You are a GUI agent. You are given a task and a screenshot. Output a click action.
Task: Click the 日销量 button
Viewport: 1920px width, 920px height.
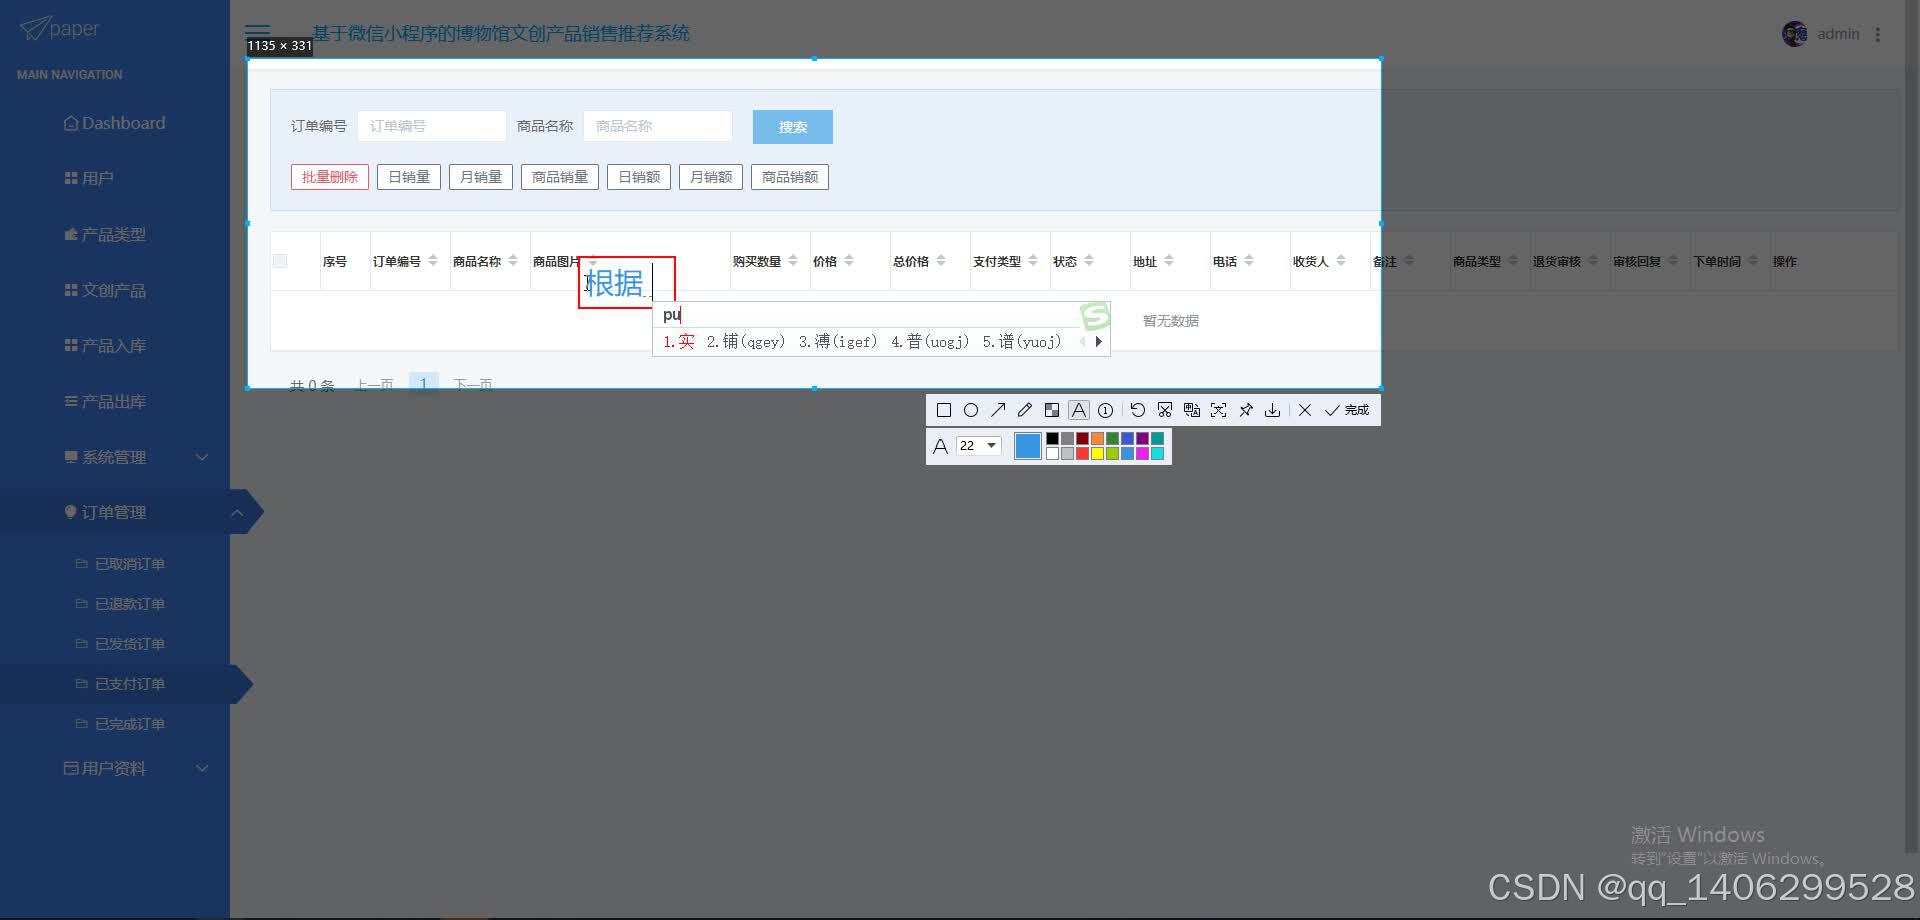(x=409, y=177)
